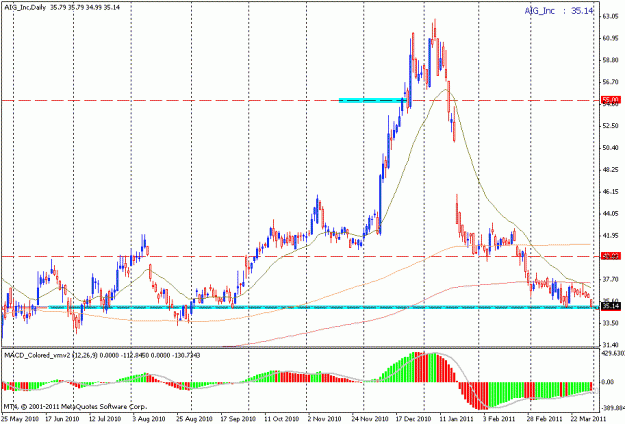625x424 pixels.
Task: Click the 3 Aug 2010 date label
Action: point(148,419)
